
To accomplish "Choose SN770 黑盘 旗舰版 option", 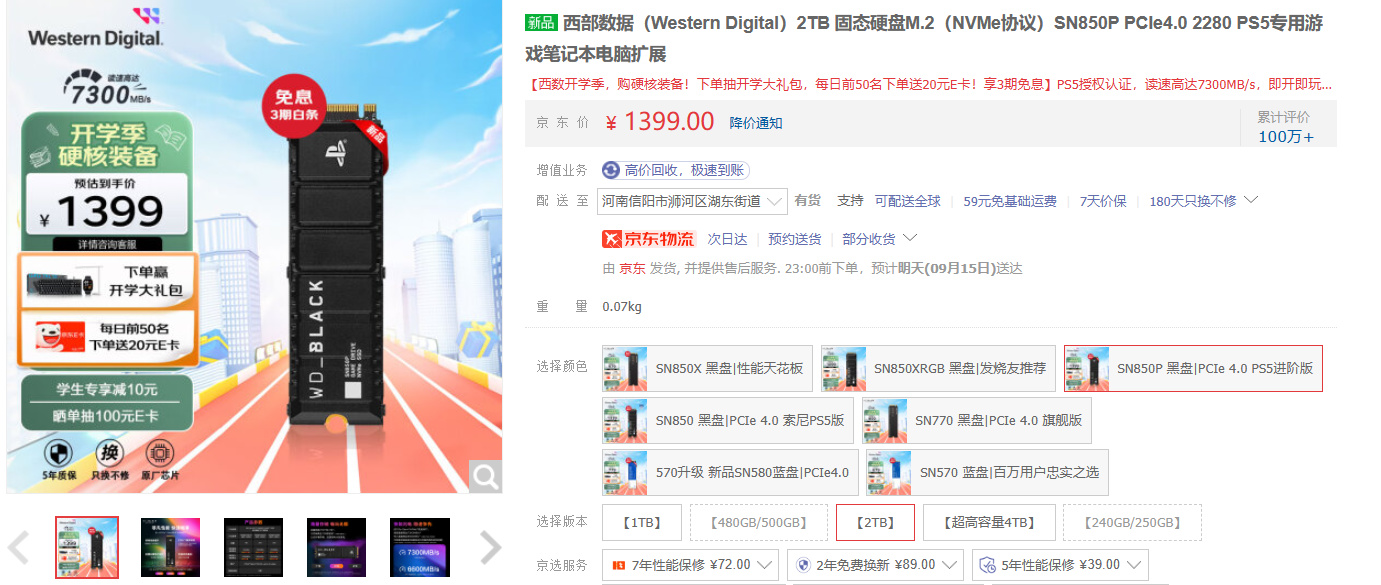I will point(976,420).
